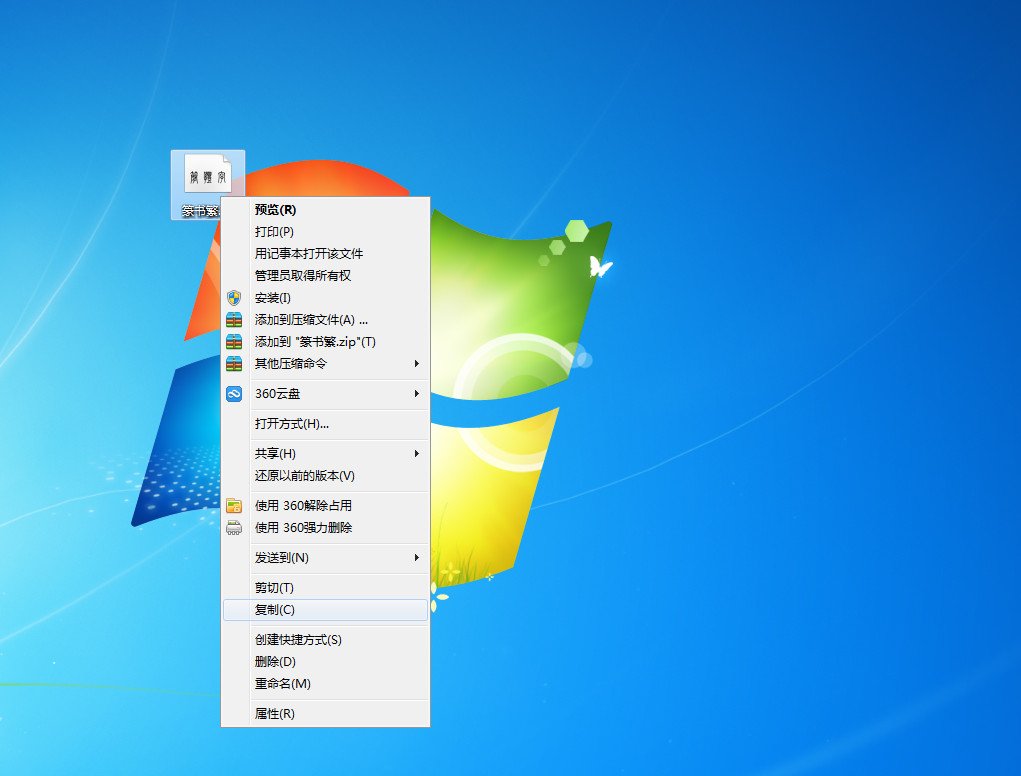This screenshot has height=776, width=1021.
Task: Expand the 其他压缩命令 submenu arrow
Action: click(x=419, y=364)
